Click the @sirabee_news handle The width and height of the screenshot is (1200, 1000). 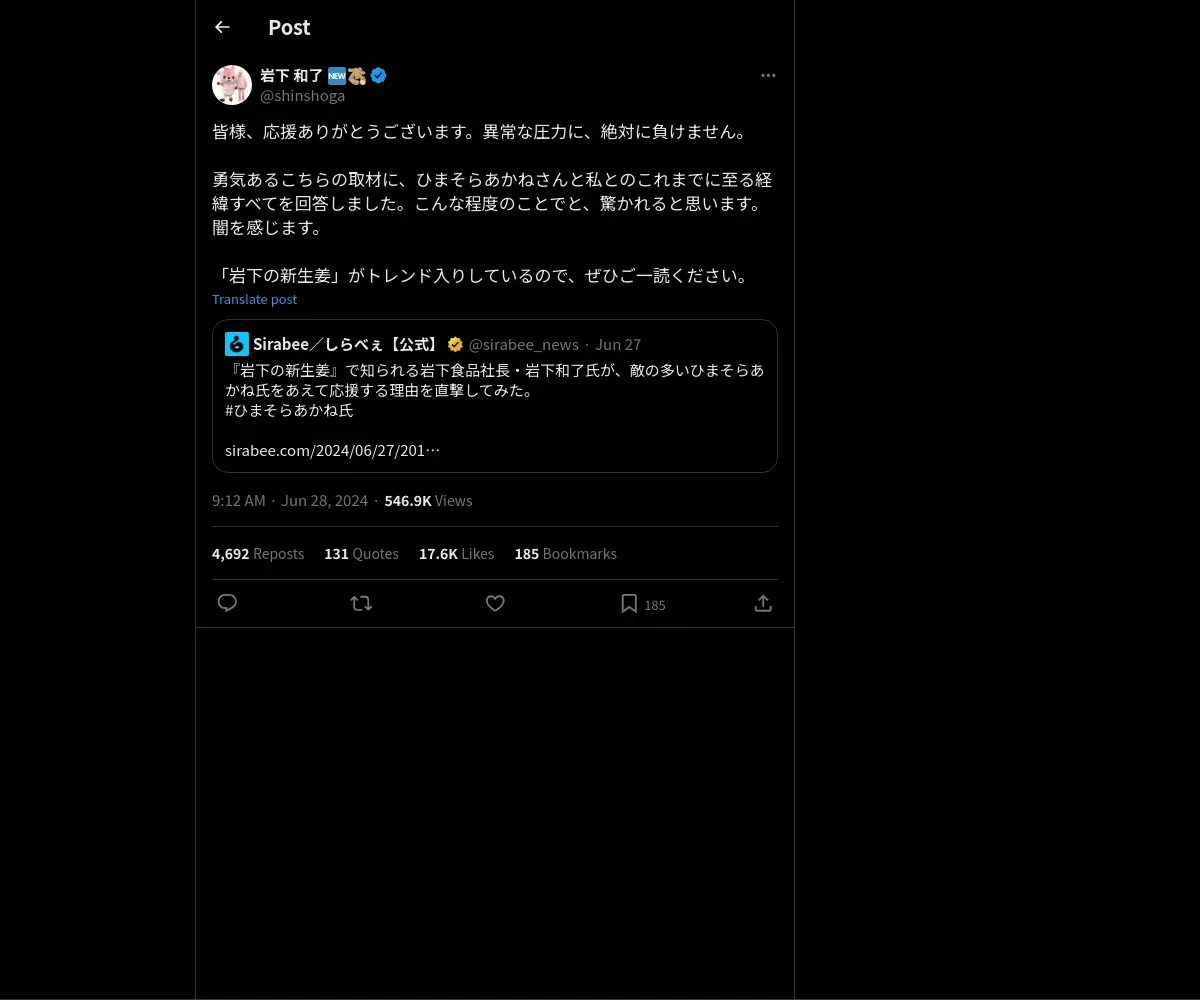coord(523,344)
